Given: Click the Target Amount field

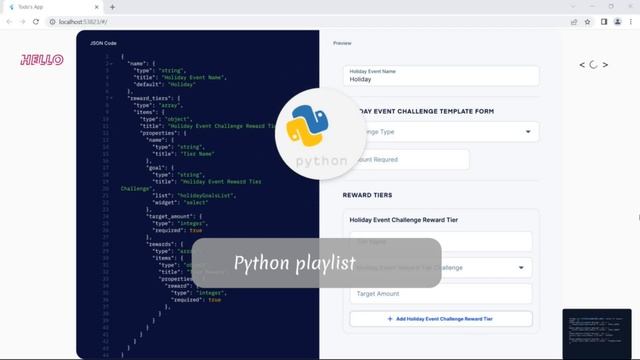Looking at the screenshot, I should click(441, 293).
